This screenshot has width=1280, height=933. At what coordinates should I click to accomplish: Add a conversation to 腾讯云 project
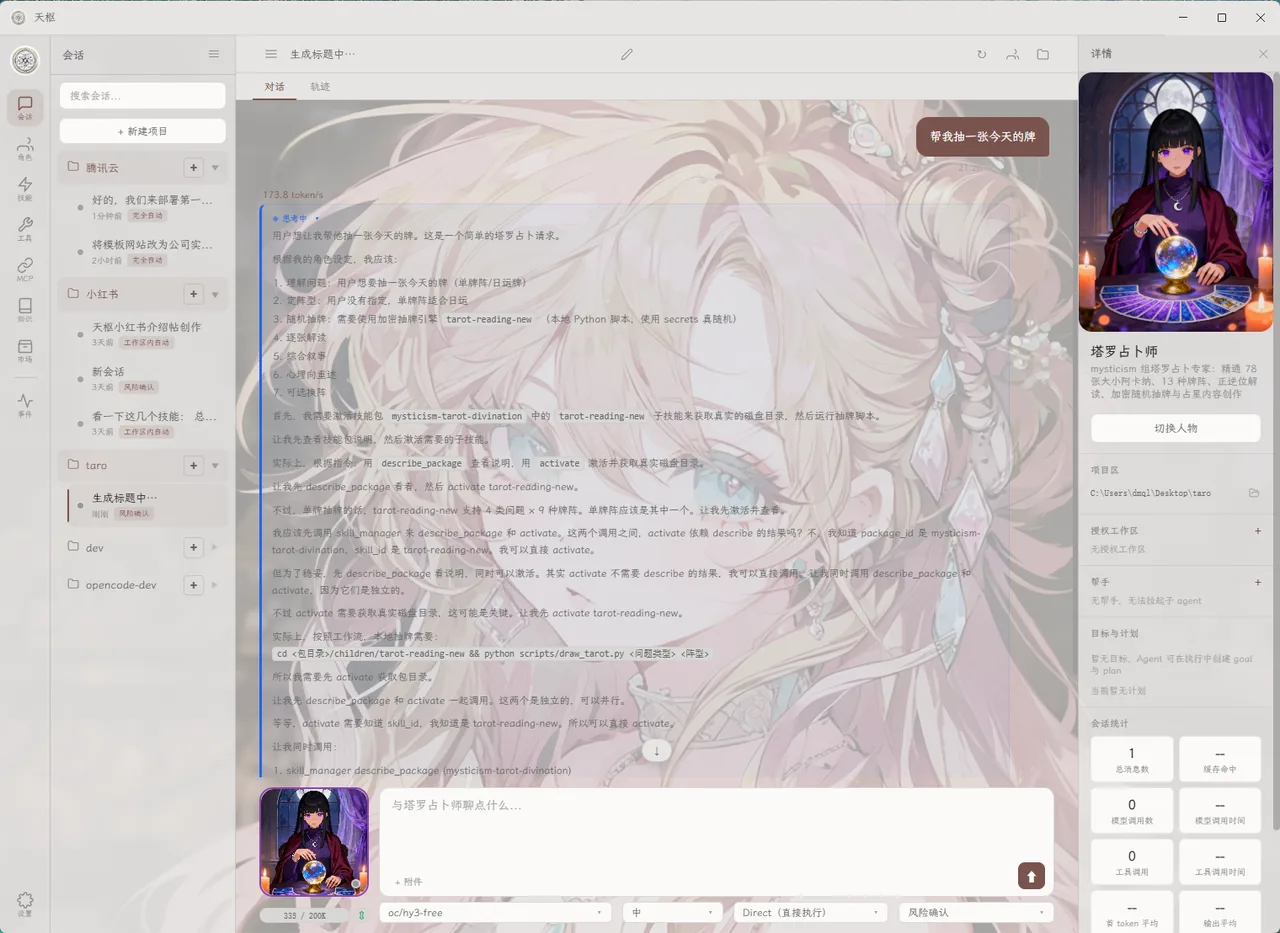click(194, 168)
